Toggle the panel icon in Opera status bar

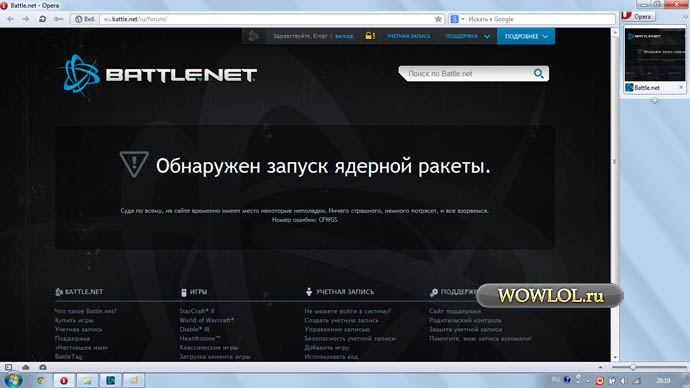[x=8, y=367]
